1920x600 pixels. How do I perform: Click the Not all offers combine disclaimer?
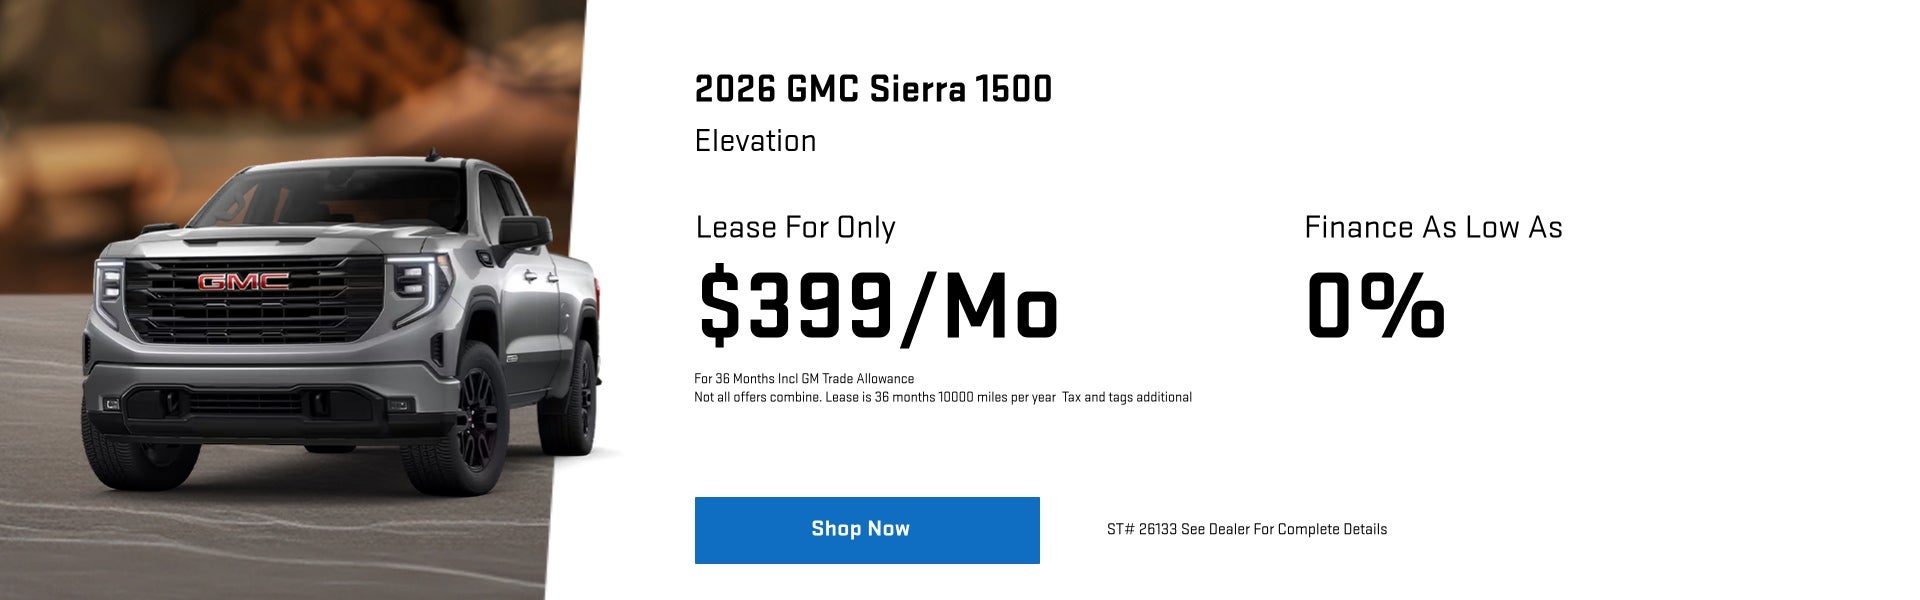coord(755,397)
